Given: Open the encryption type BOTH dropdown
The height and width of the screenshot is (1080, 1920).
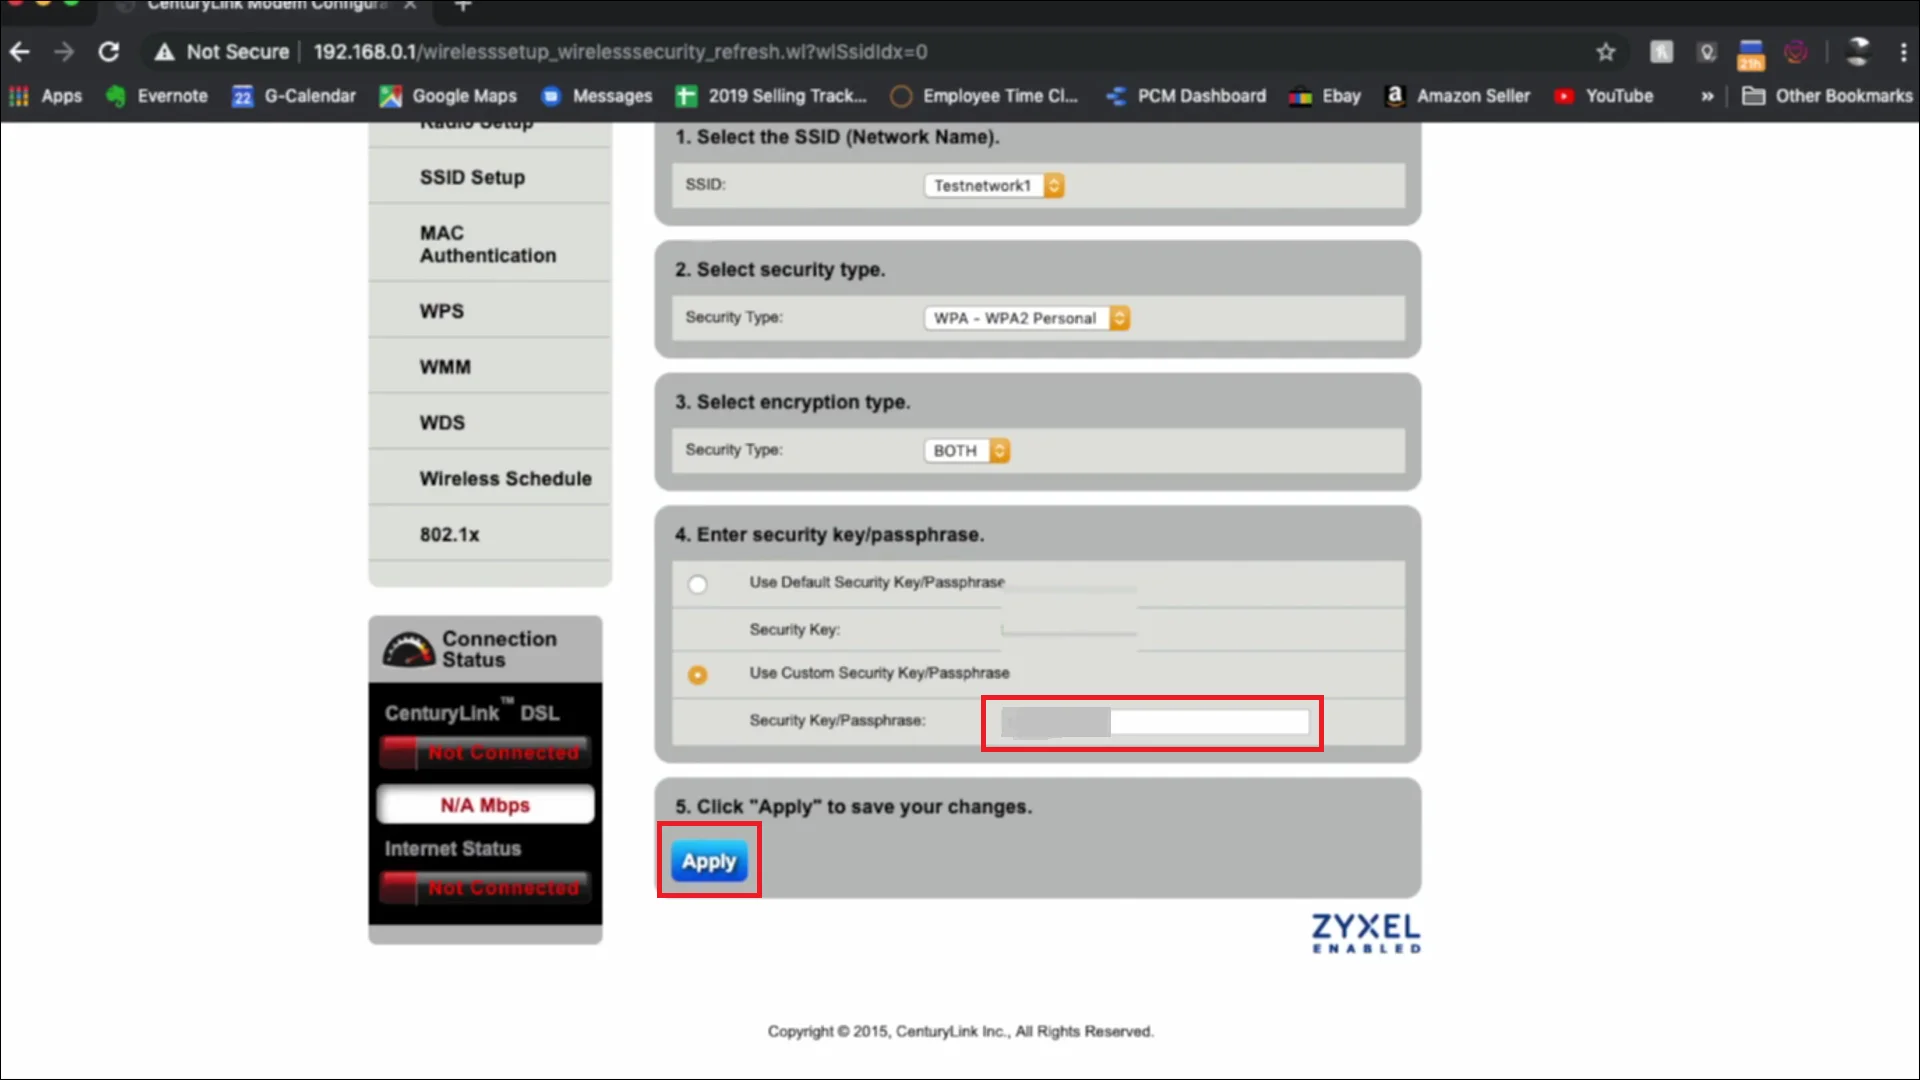Looking at the screenshot, I should coord(966,451).
